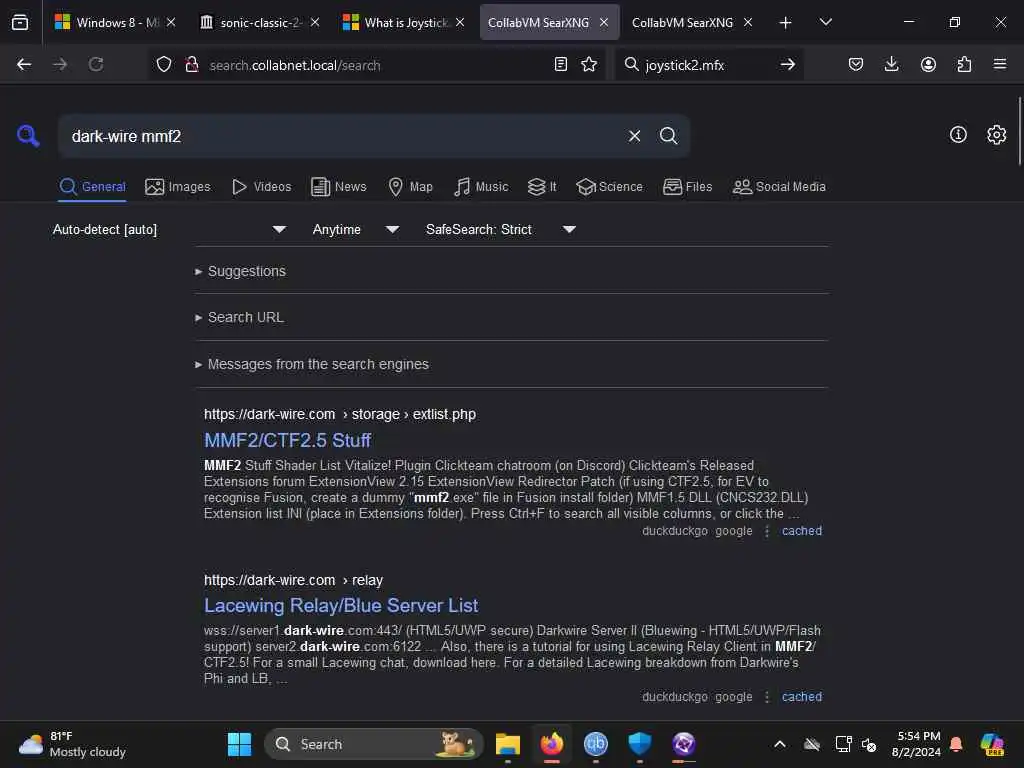Open Firefox application hamburger menu
Viewport: 1024px width, 768px height.
[1000, 65]
